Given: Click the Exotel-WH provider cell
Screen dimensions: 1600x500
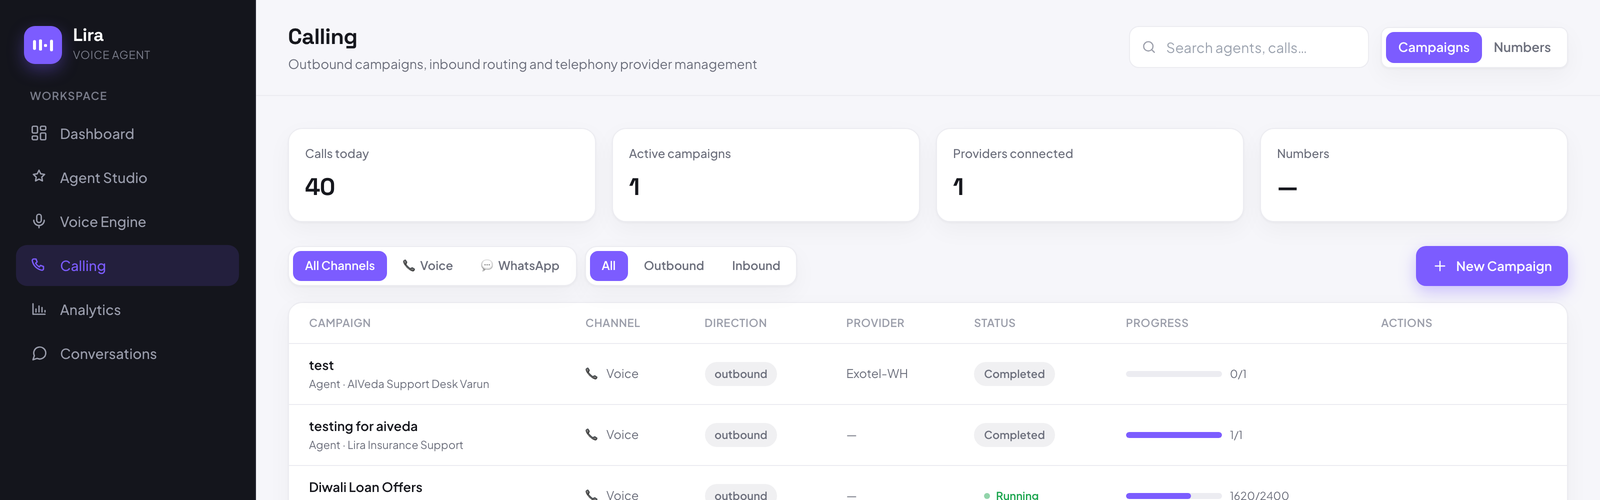Looking at the screenshot, I should [877, 374].
